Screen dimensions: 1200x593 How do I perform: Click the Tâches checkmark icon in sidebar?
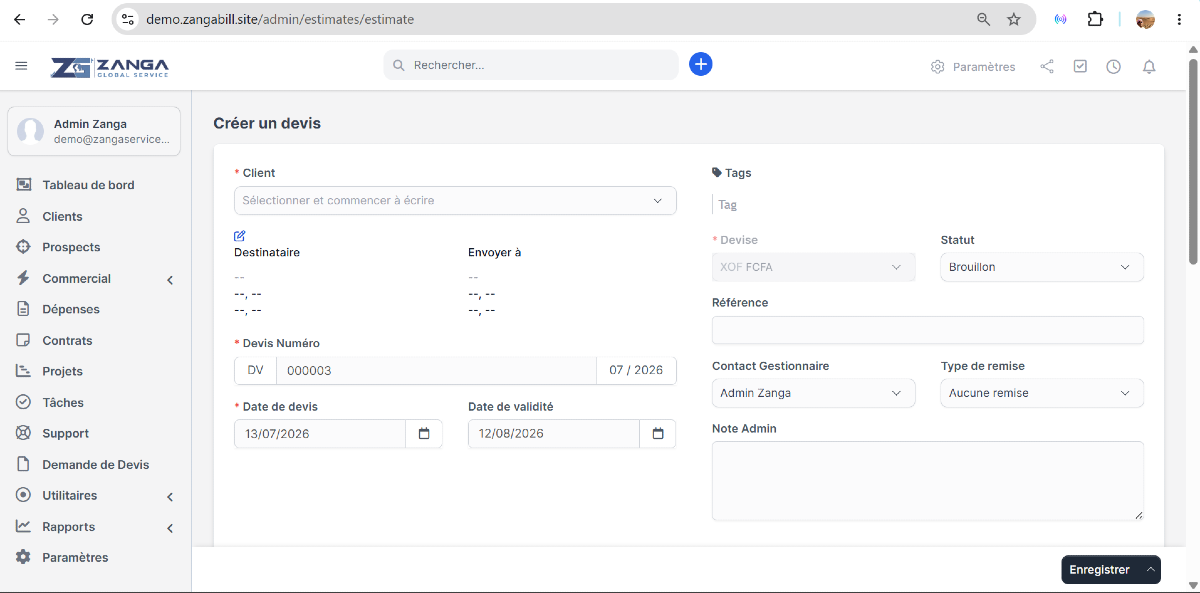(23, 402)
